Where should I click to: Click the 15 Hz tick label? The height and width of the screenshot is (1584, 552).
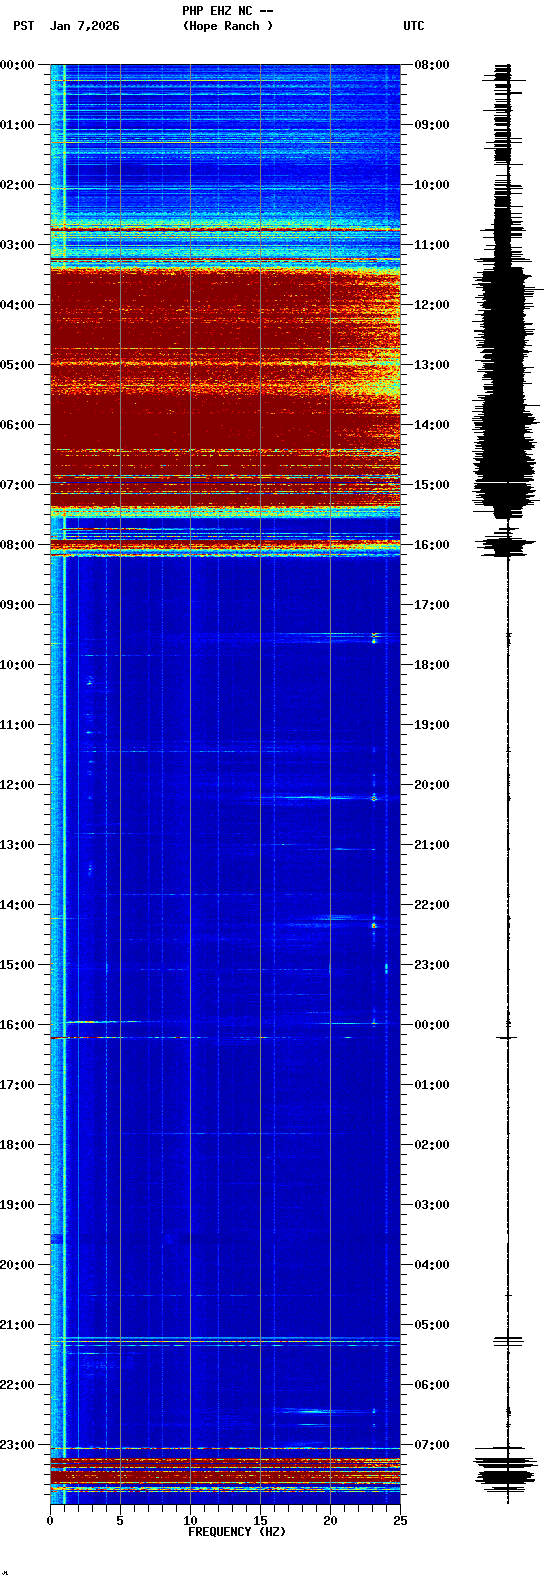click(260, 1521)
